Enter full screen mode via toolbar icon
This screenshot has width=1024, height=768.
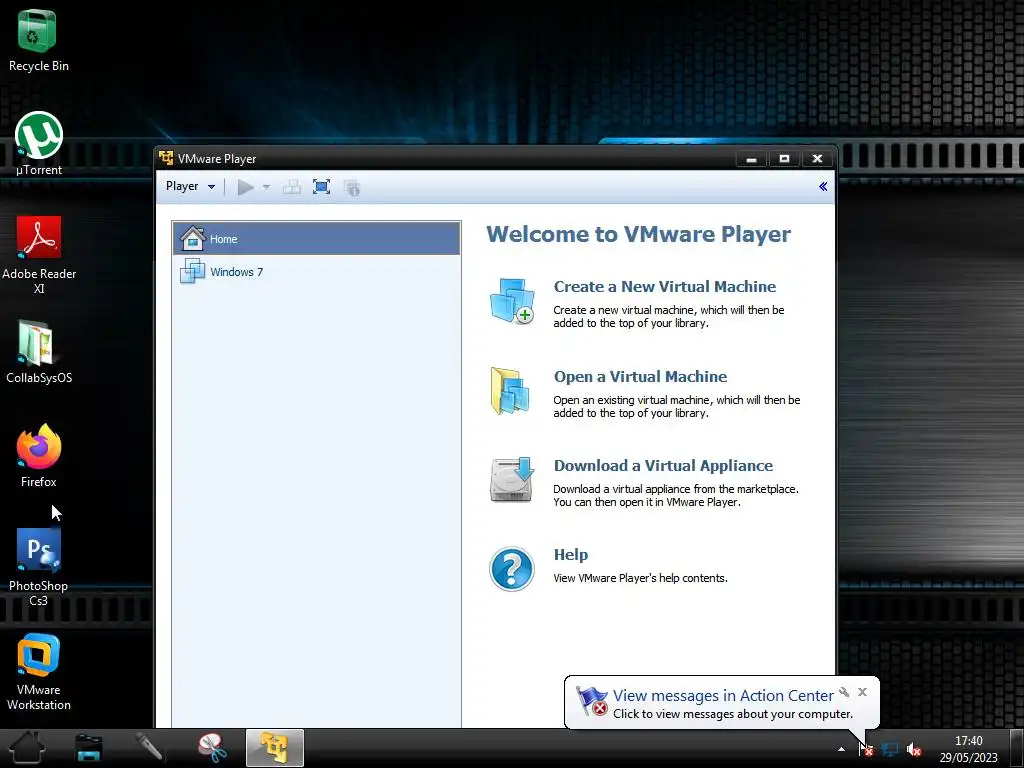[x=321, y=187]
